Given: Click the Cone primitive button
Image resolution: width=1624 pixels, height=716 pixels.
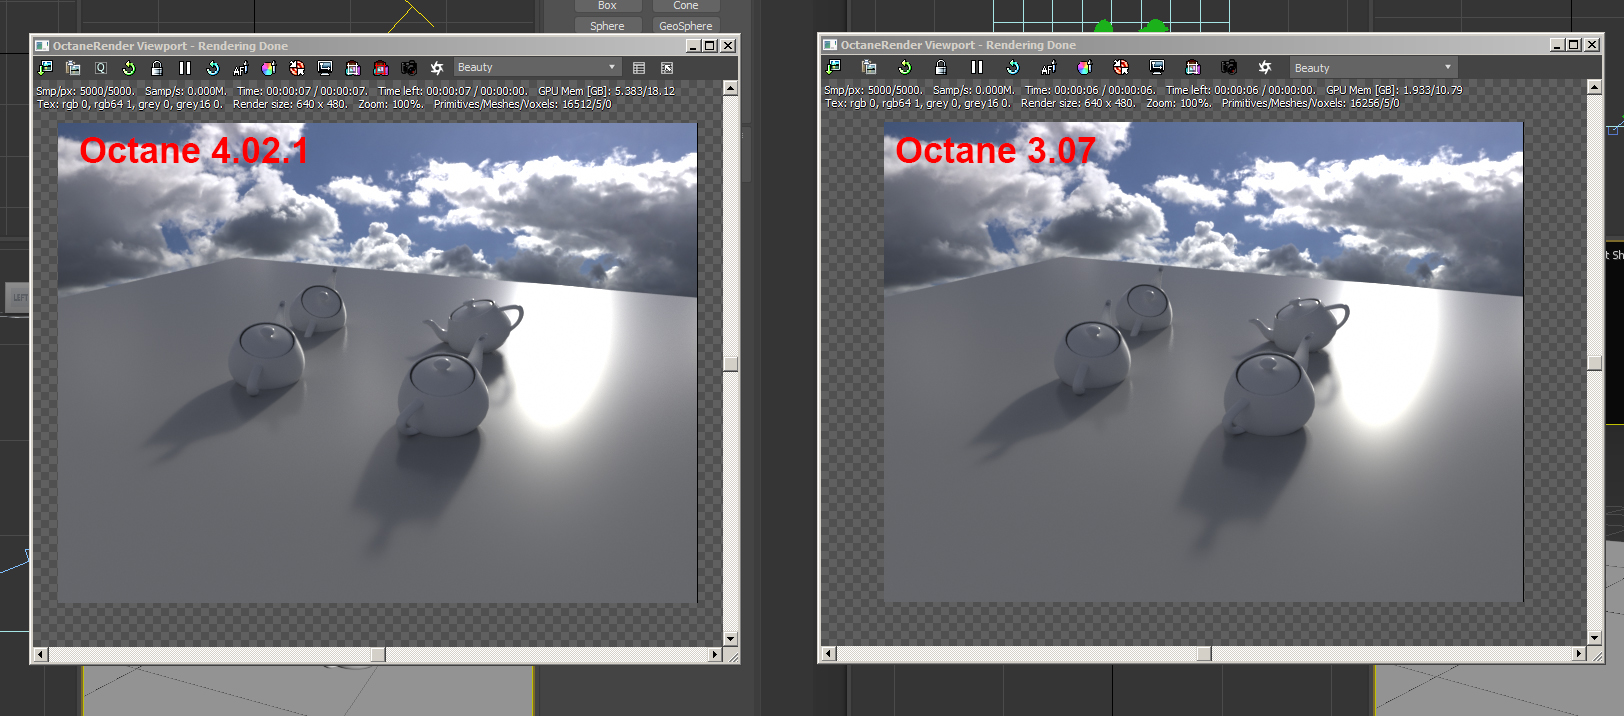Looking at the screenshot, I should 686,6.
